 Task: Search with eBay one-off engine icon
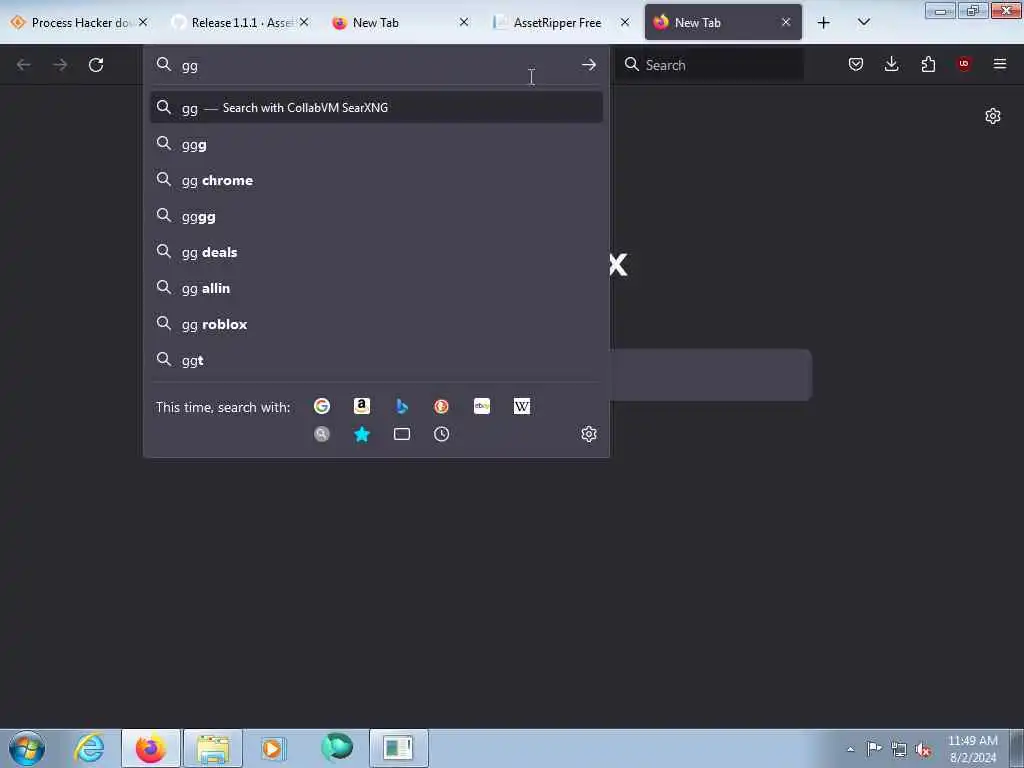(x=482, y=406)
